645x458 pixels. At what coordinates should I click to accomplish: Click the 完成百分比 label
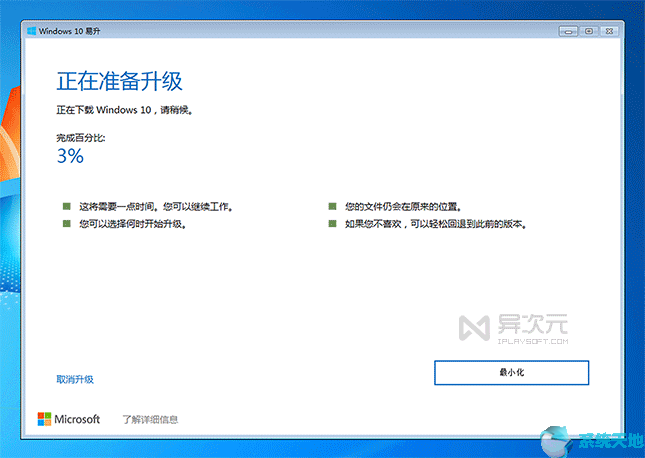click(x=81, y=137)
